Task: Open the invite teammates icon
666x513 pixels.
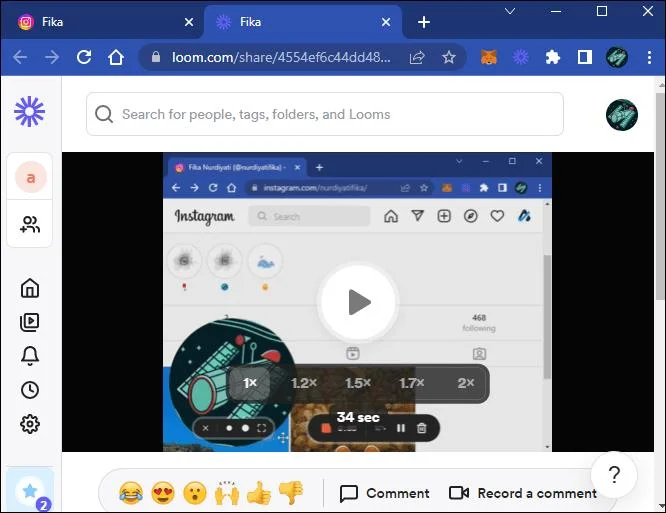Action: (30, 224)
